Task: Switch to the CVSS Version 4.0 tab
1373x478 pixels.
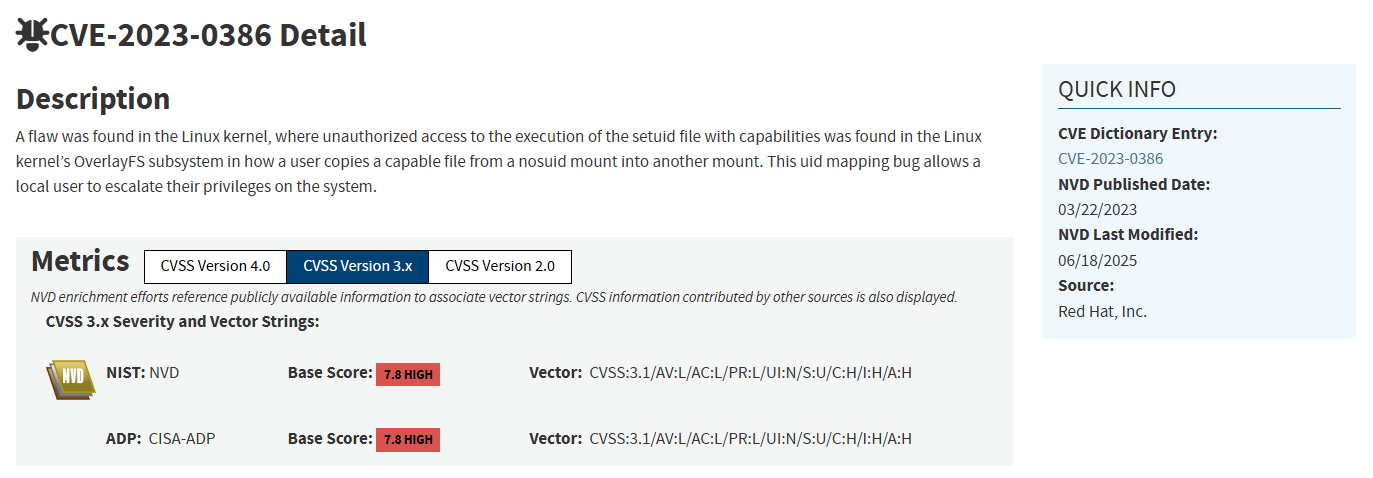Action: [x=215, y=266]
